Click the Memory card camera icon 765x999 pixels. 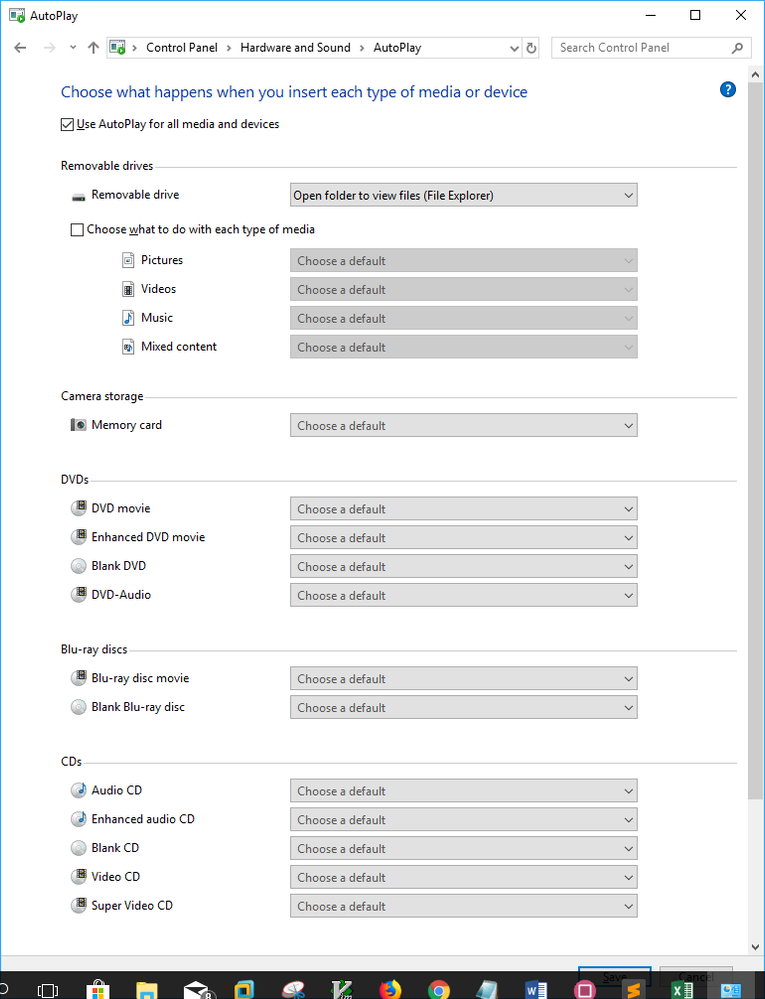pyautogui.click(x=78, y=425)
